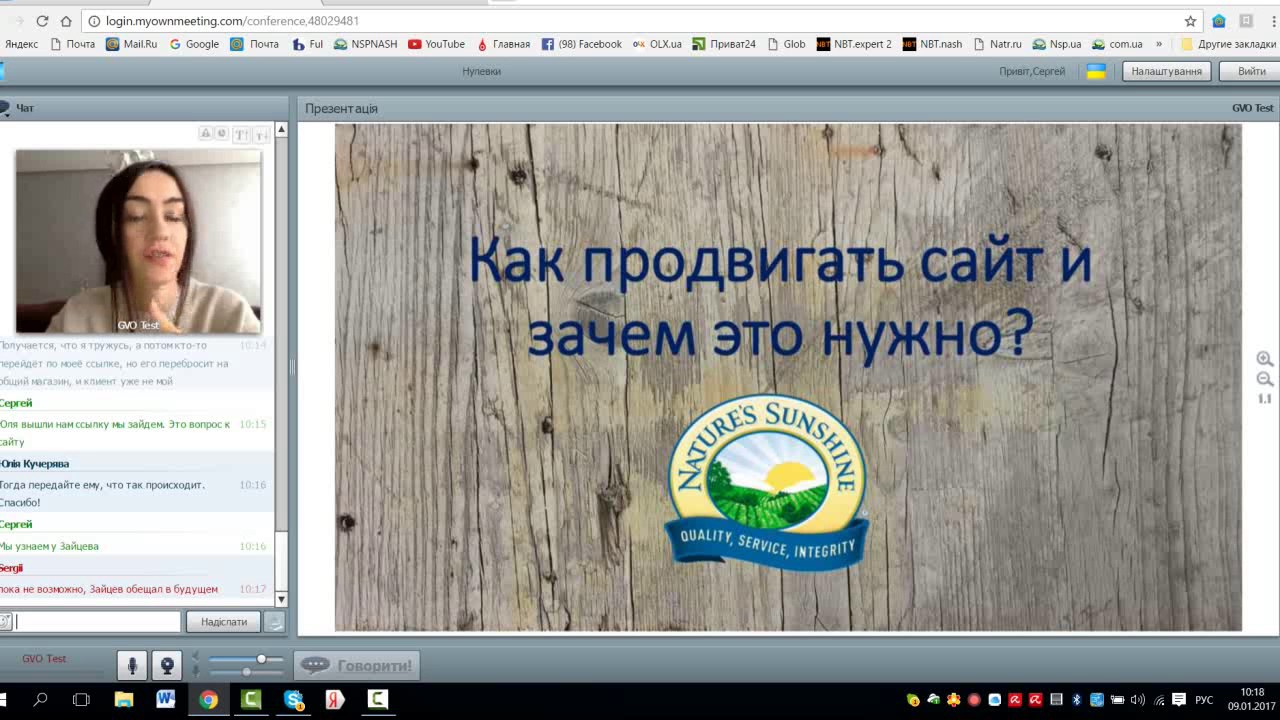Click chat scrollbar up arrow
This screenshot has width=1280, height=720.
click(x=281, y=130)
